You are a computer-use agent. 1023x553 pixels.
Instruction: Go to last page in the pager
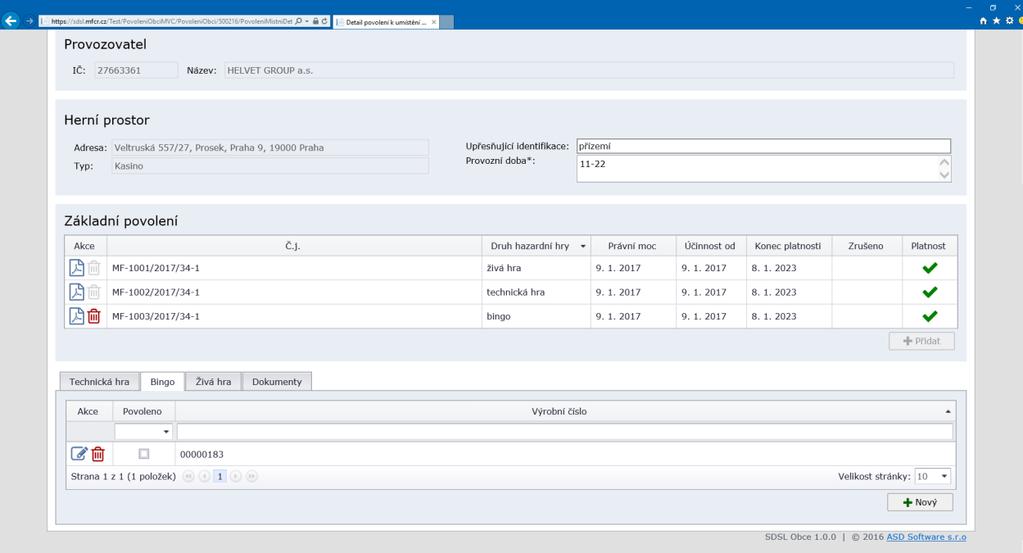pos(251,477)
